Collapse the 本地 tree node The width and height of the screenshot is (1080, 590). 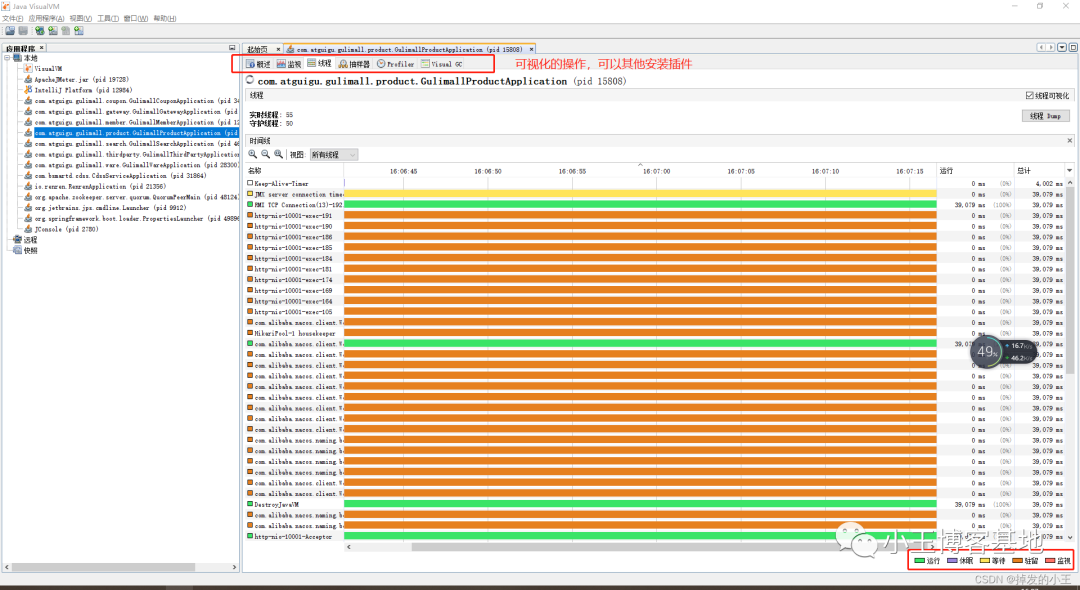(8, 58)
